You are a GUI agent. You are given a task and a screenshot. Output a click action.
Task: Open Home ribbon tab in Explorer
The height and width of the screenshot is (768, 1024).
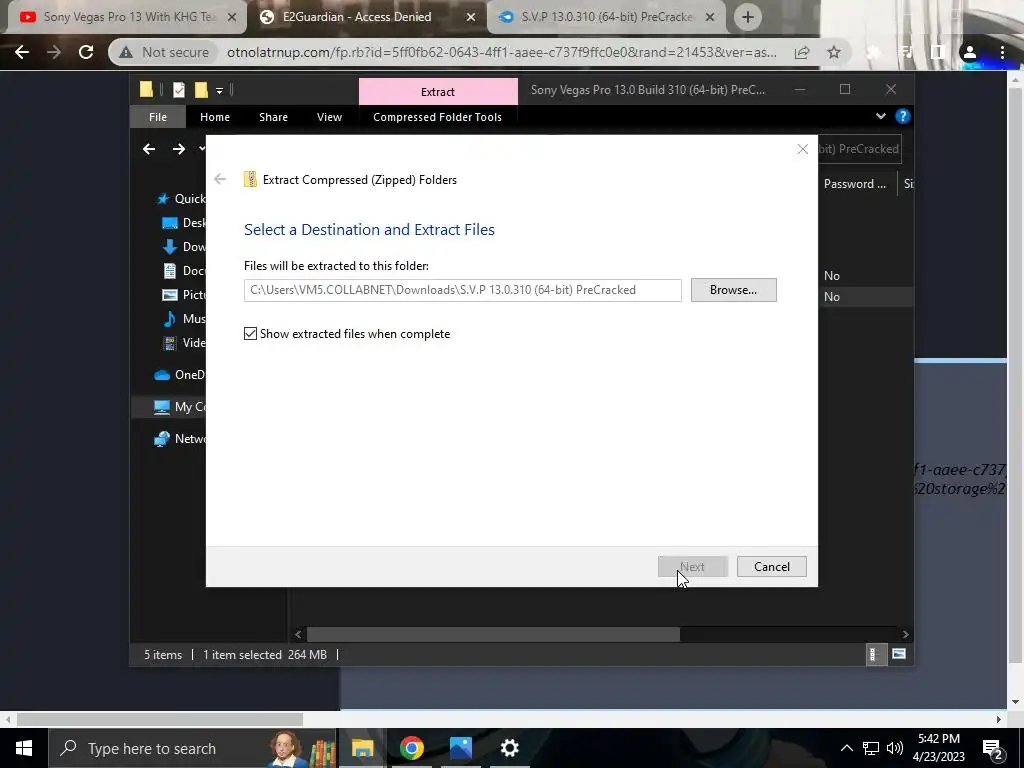(215, 117)
